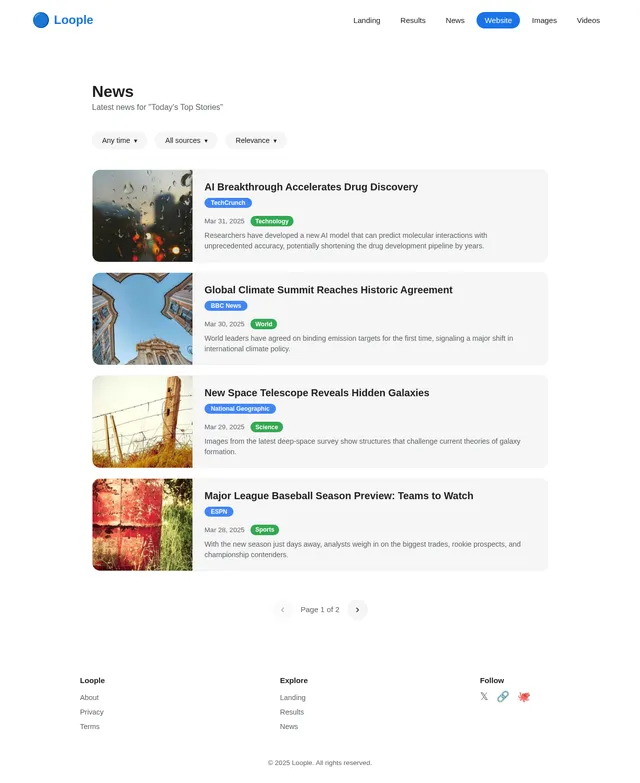This screenshot has height=783, width=640.
Task: Click the 'Mar 30, 2025' date
Action: click(x=224, y=324)
